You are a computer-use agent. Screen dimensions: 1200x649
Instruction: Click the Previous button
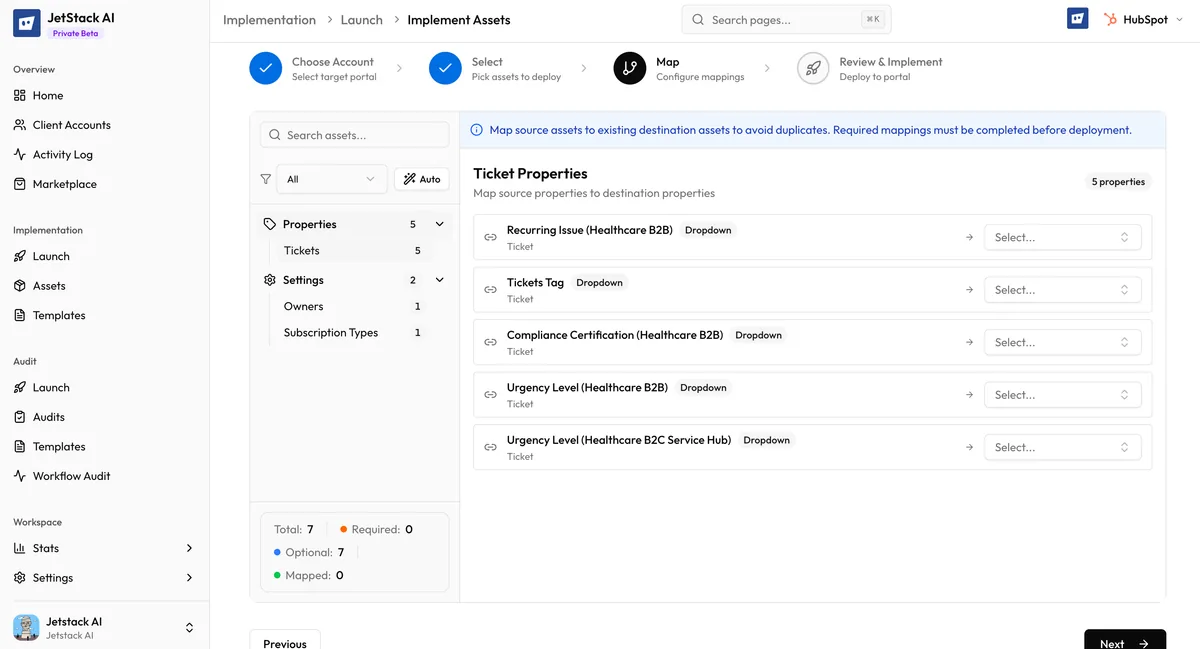(x=285, y=643)
